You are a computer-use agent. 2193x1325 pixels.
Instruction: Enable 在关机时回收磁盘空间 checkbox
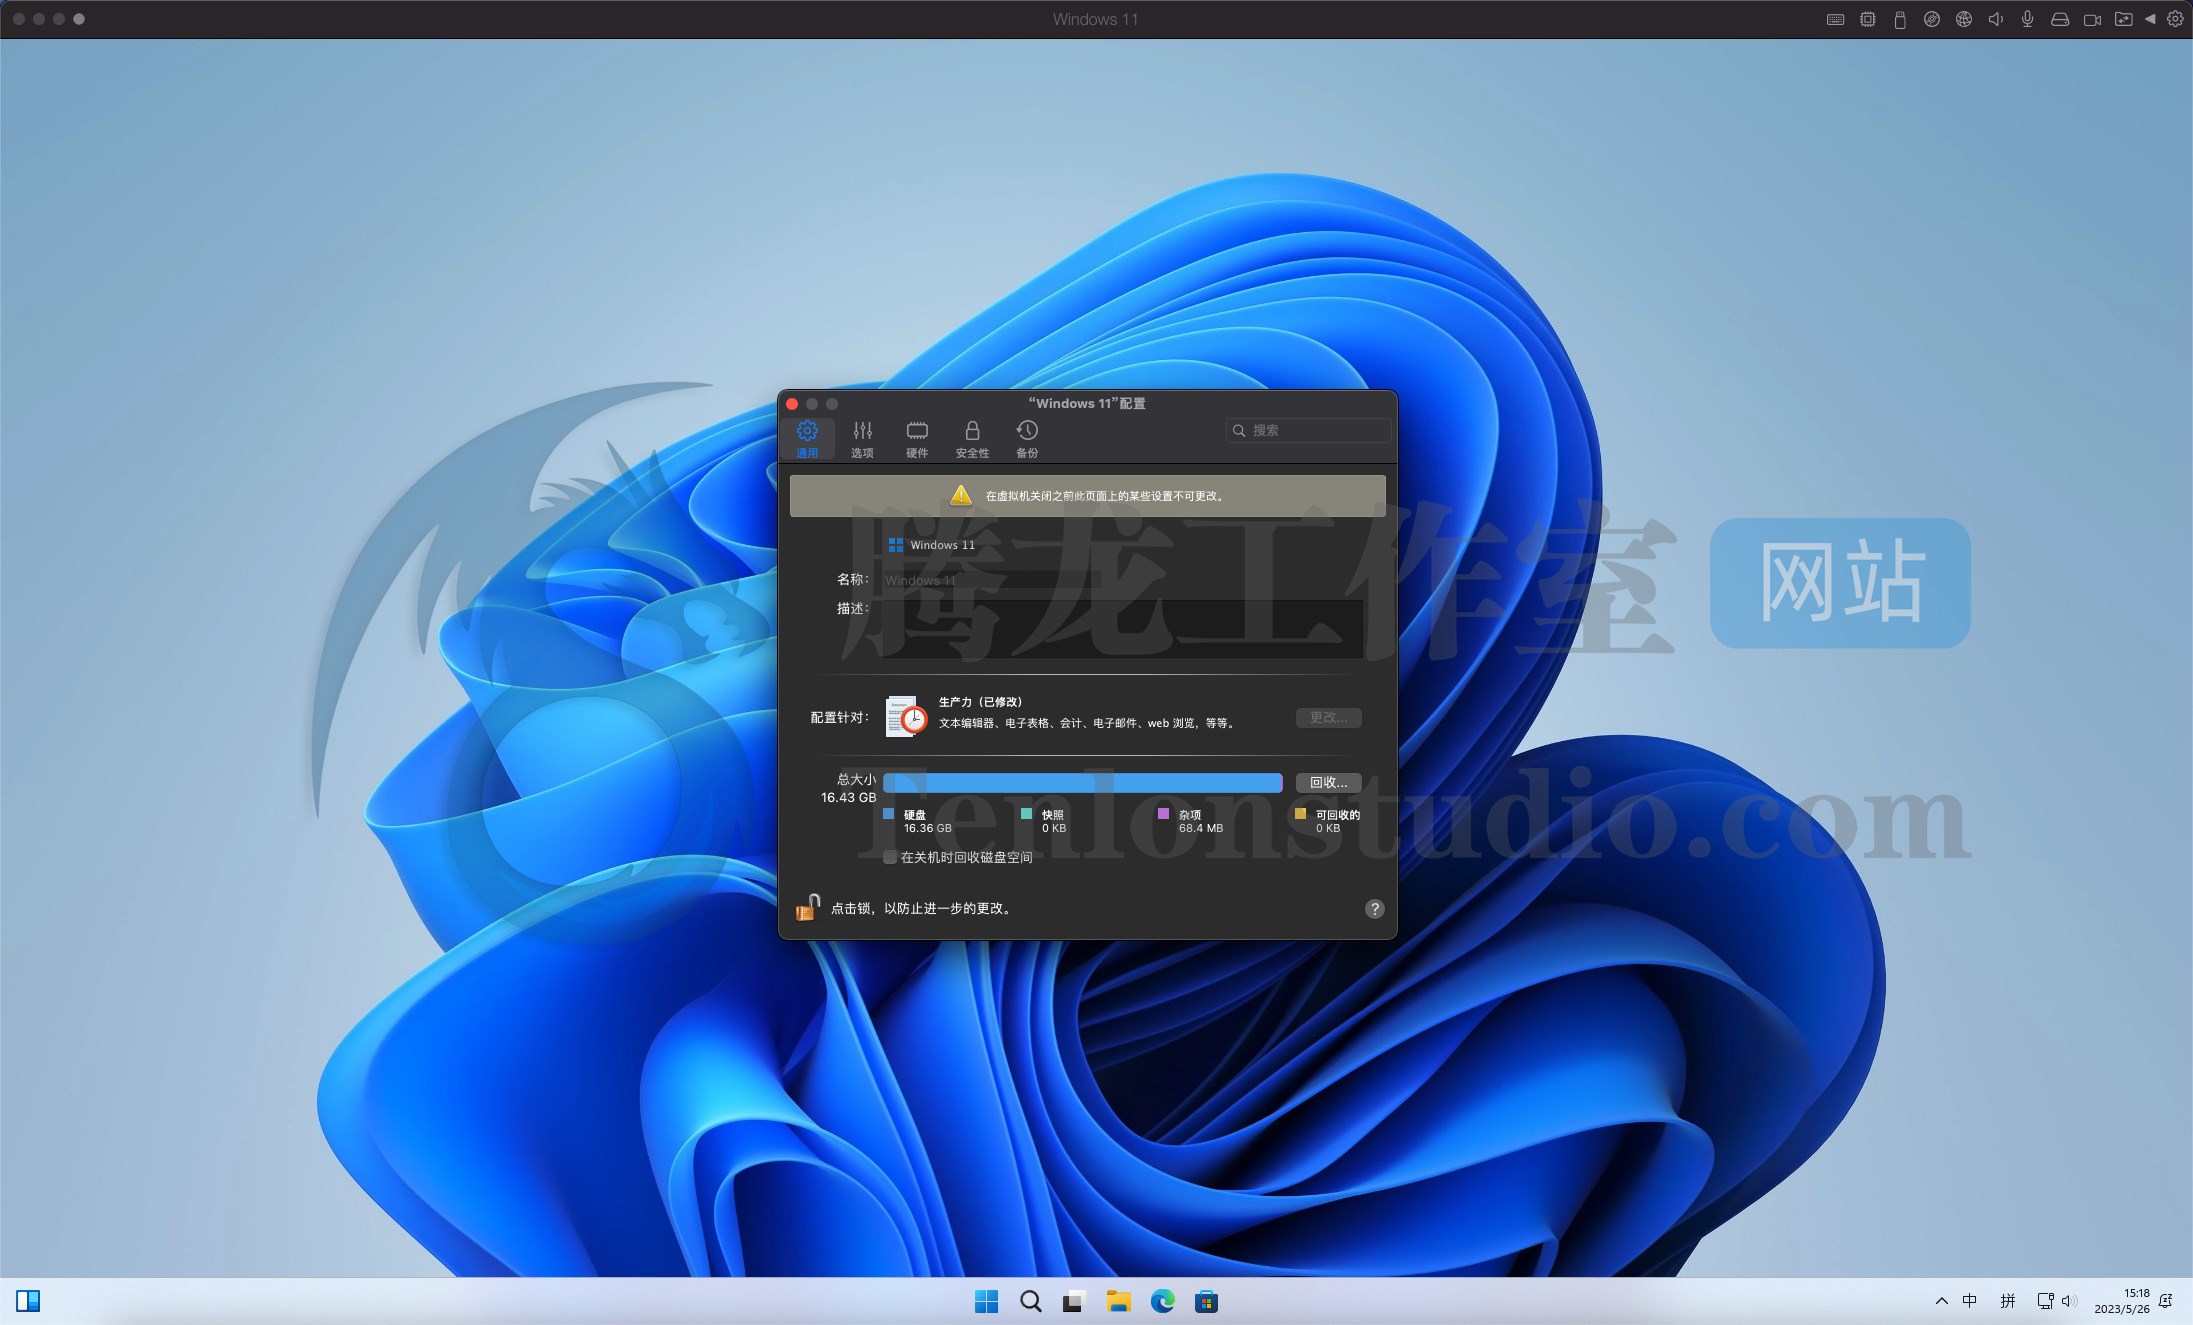pyautogui.click(x=890, y=857)
